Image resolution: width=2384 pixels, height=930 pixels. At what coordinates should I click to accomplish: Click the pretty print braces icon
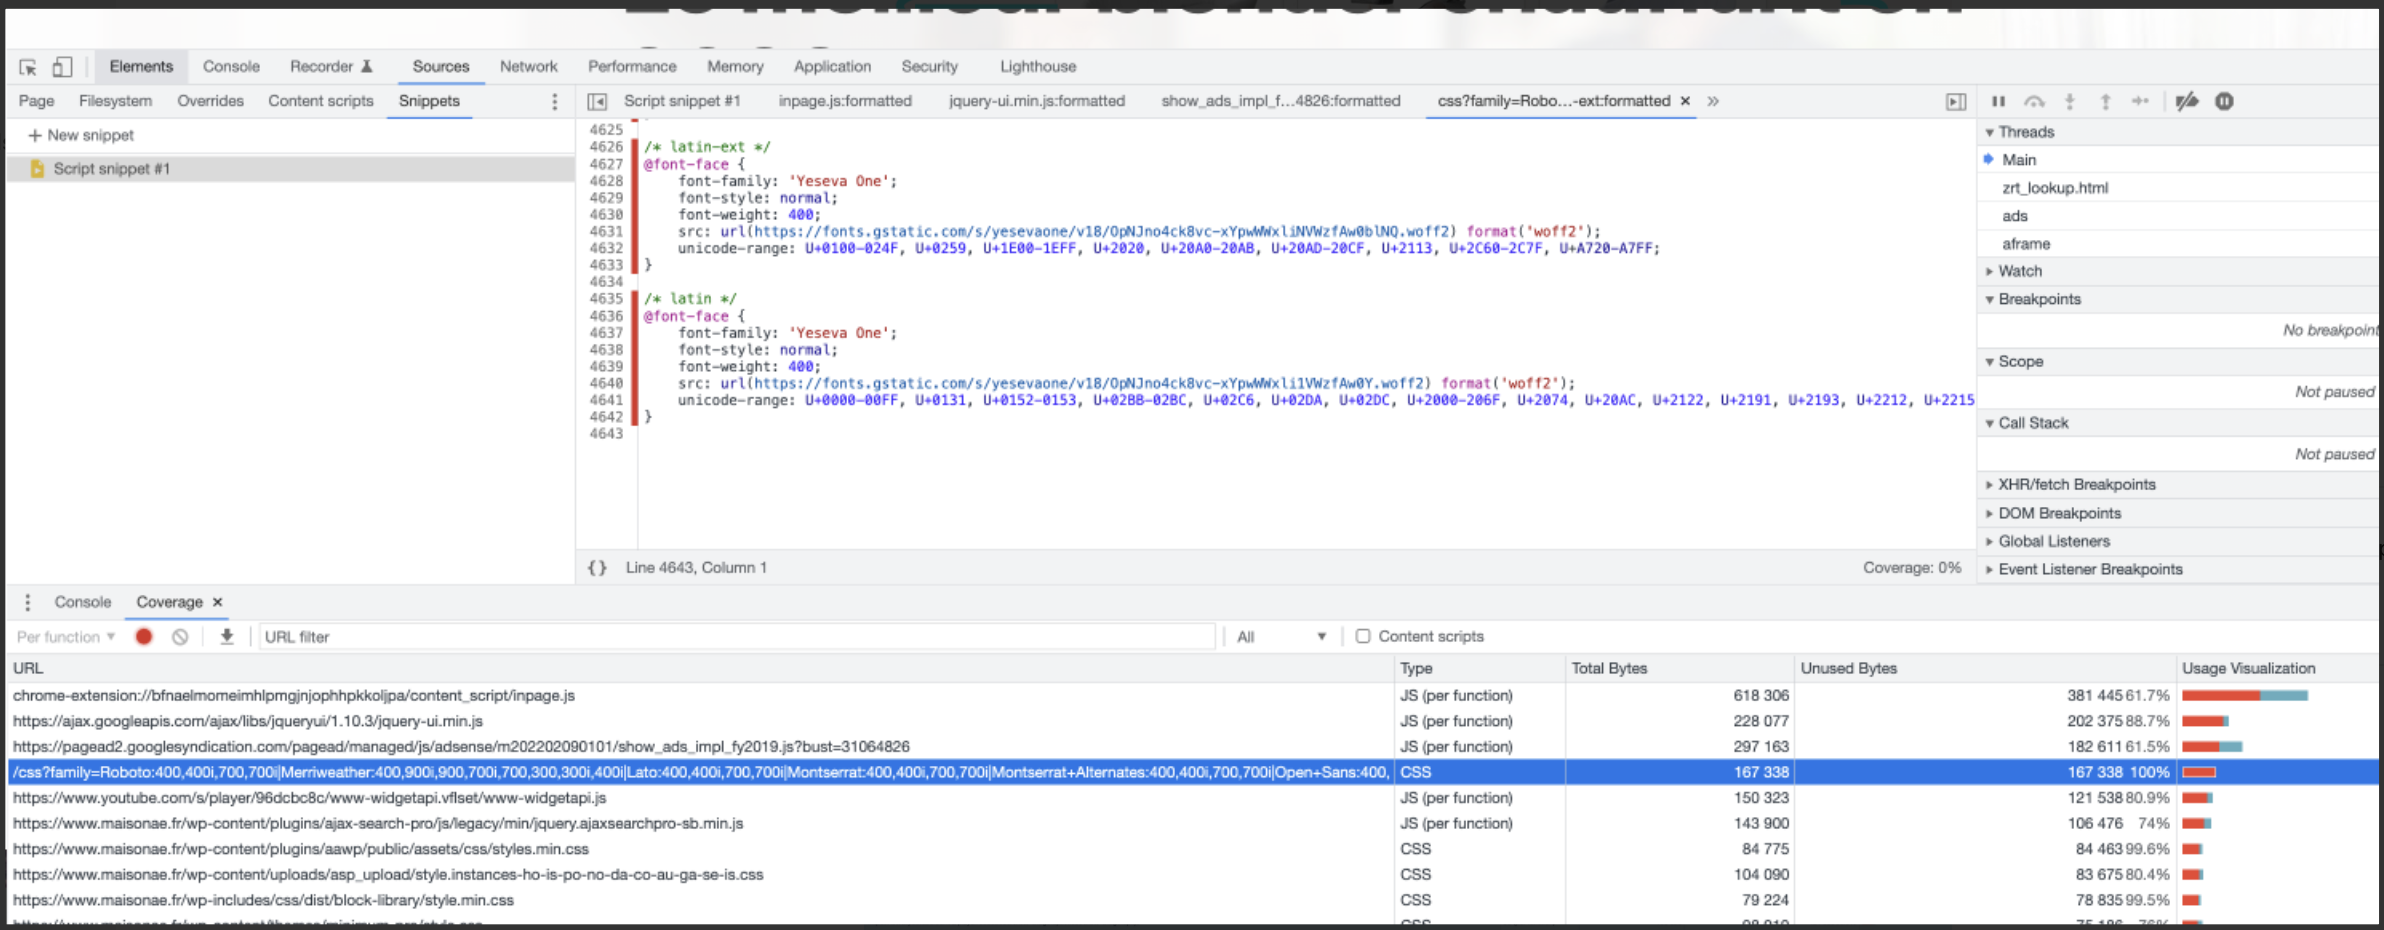[597, 567]
